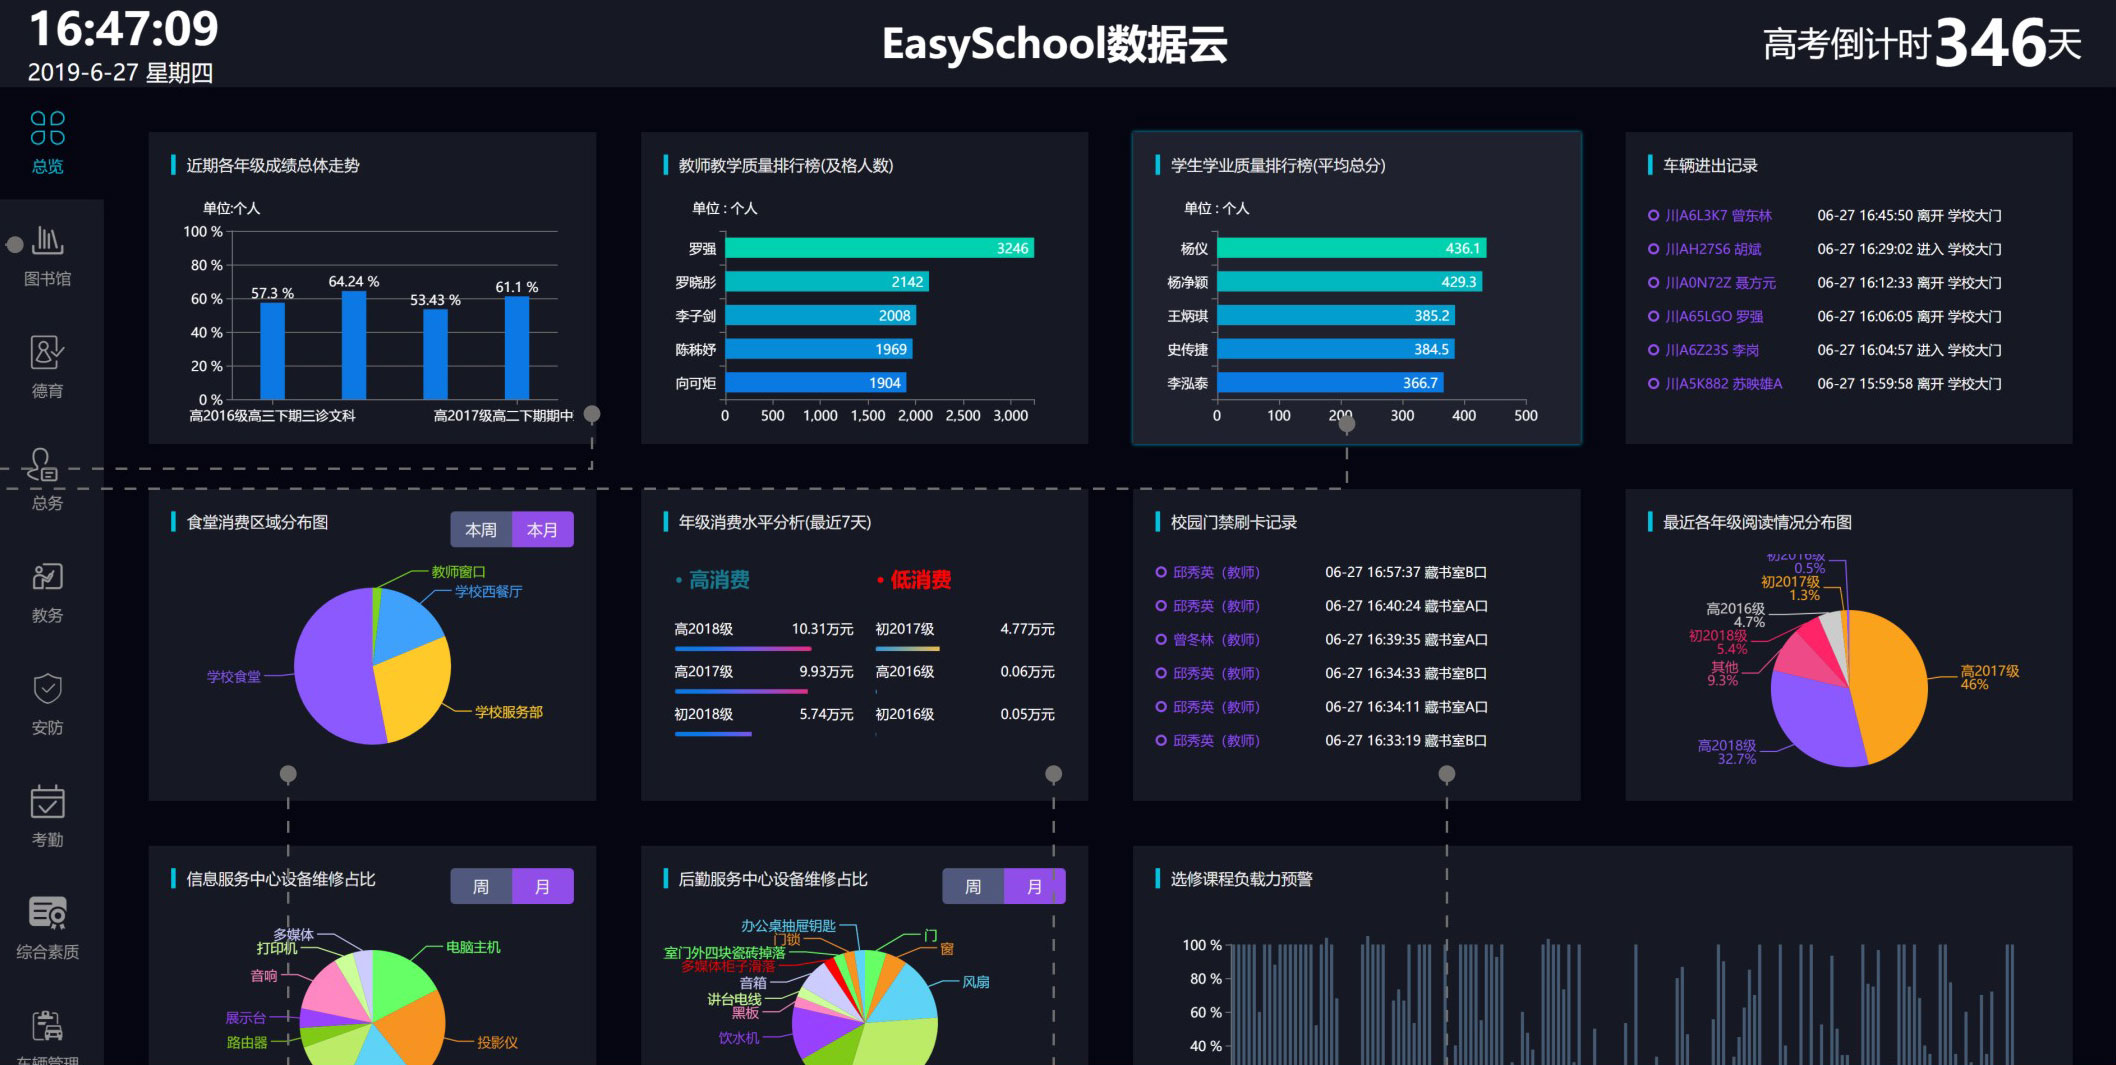The height and width of the screenshot is (1065, 2116).
Task: Open the 总务 general affairs section
Action: click(x=45, y=478)
